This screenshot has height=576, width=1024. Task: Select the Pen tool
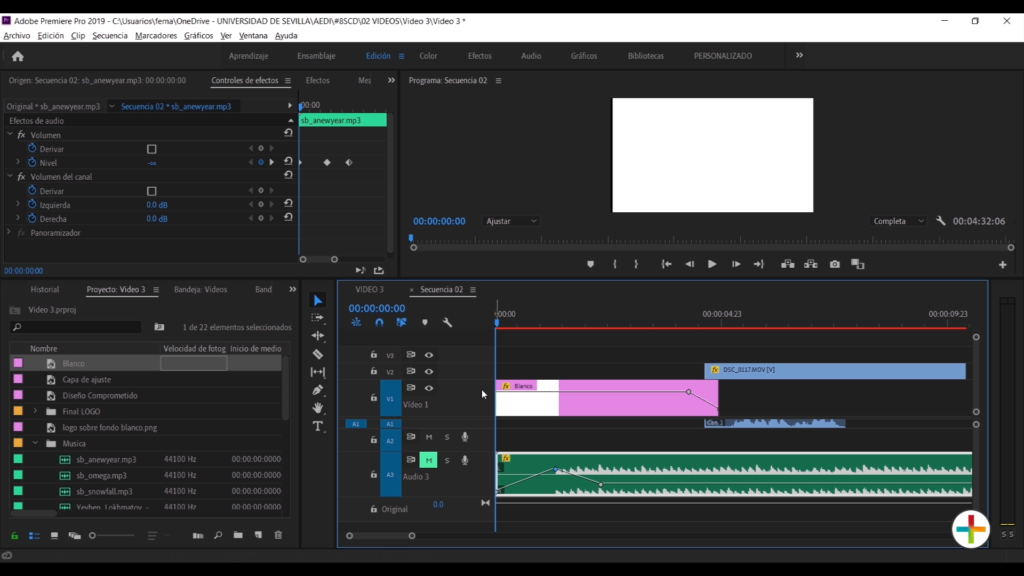pos(318,390)
